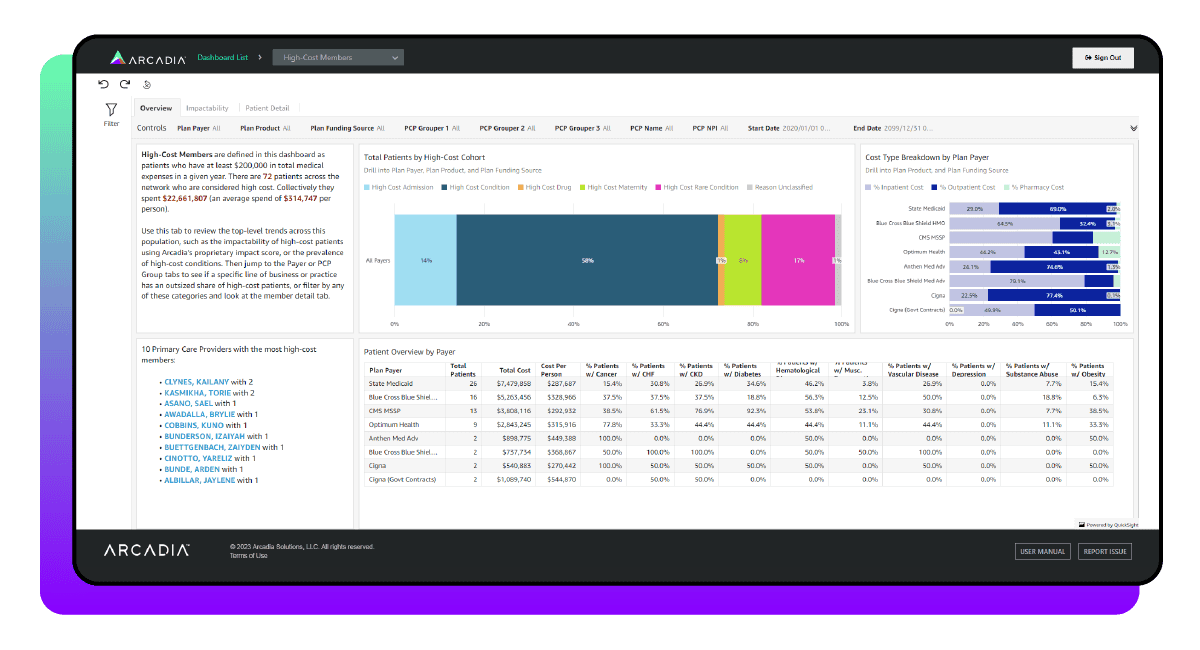Select the 14% High Cost Admission bar segment

point(425,260)
